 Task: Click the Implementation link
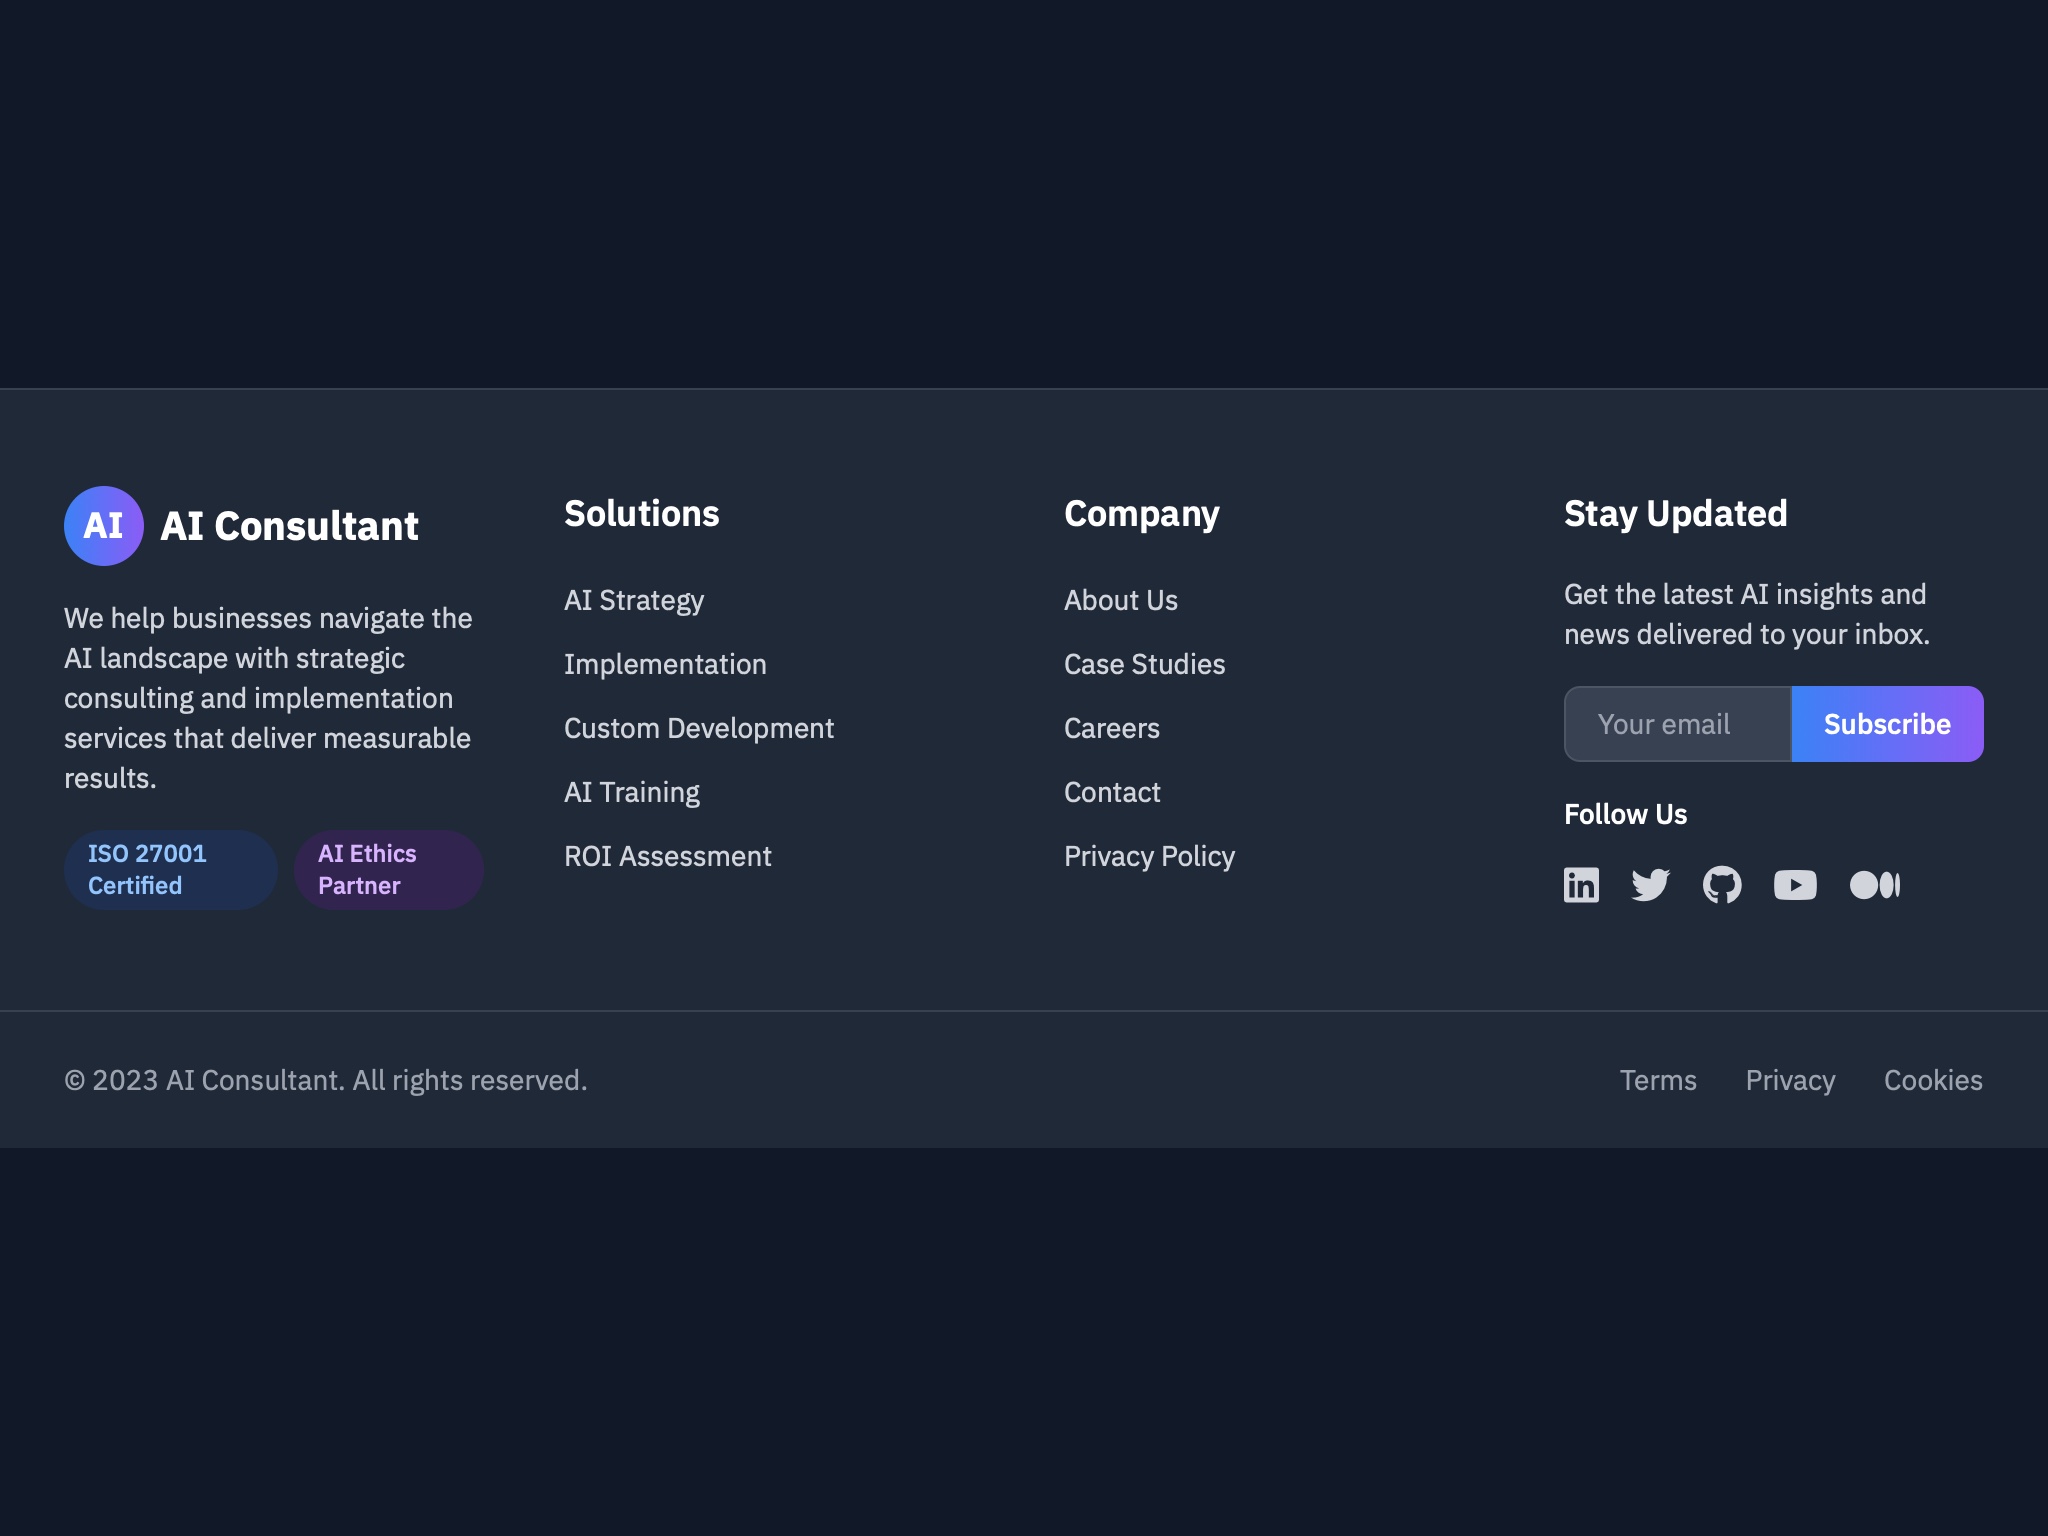(665, 664)
